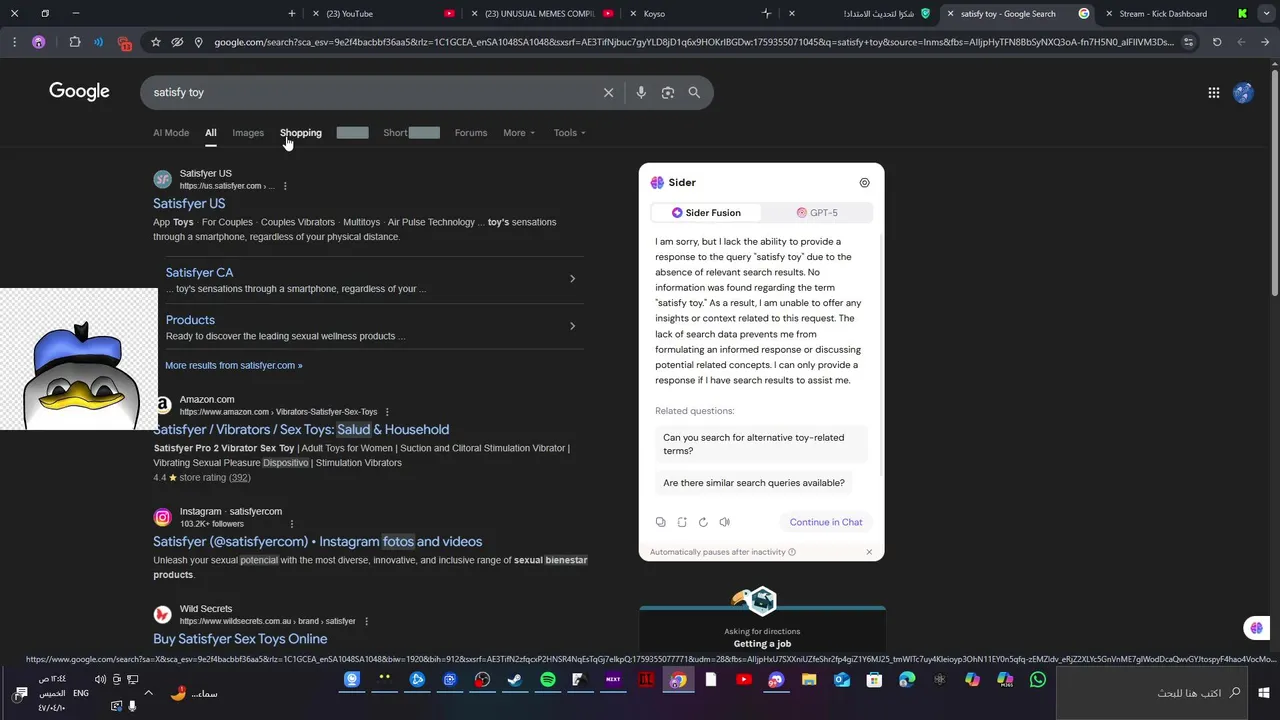Viewport: 1280px width, 720px height.
Task: Click the Sider floating brain button
Action: pos(1256,628)
